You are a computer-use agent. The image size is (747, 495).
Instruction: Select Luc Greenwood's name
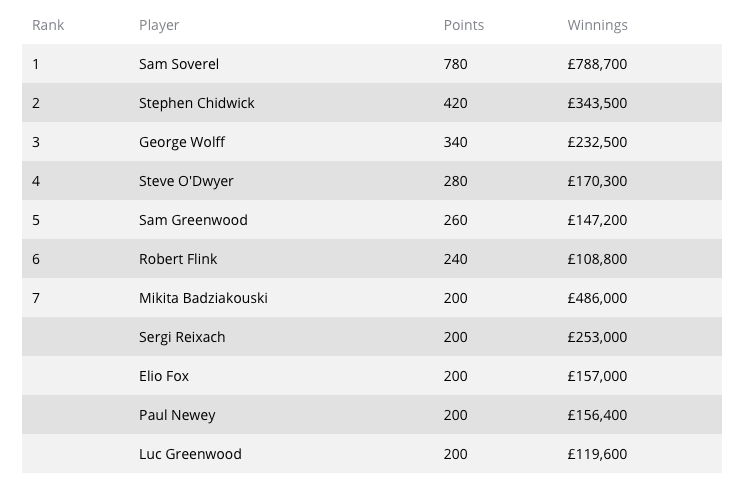190,454
